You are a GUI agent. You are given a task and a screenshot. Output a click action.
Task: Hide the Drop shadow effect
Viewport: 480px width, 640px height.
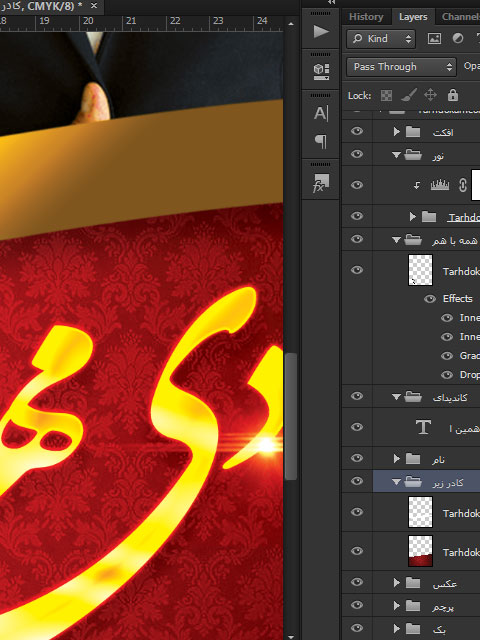(447, 375)
